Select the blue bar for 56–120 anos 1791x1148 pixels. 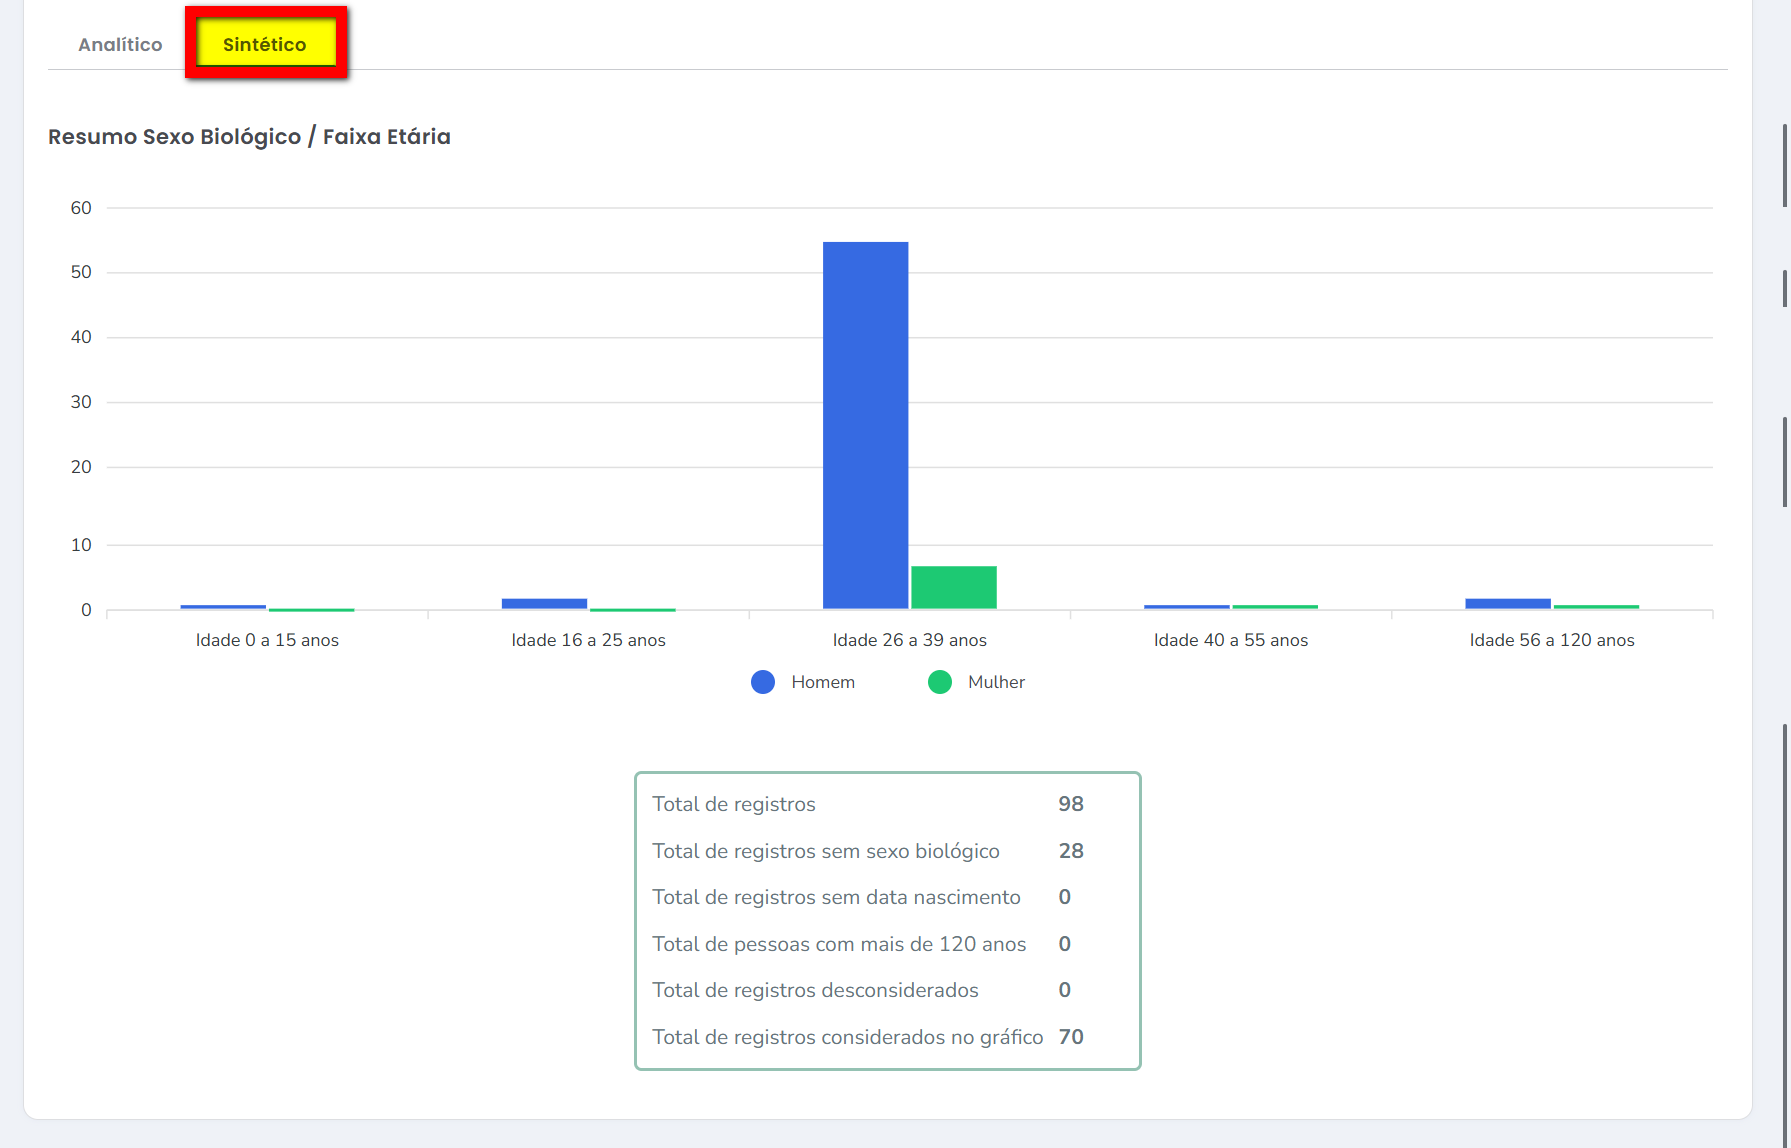[1507, 604]
